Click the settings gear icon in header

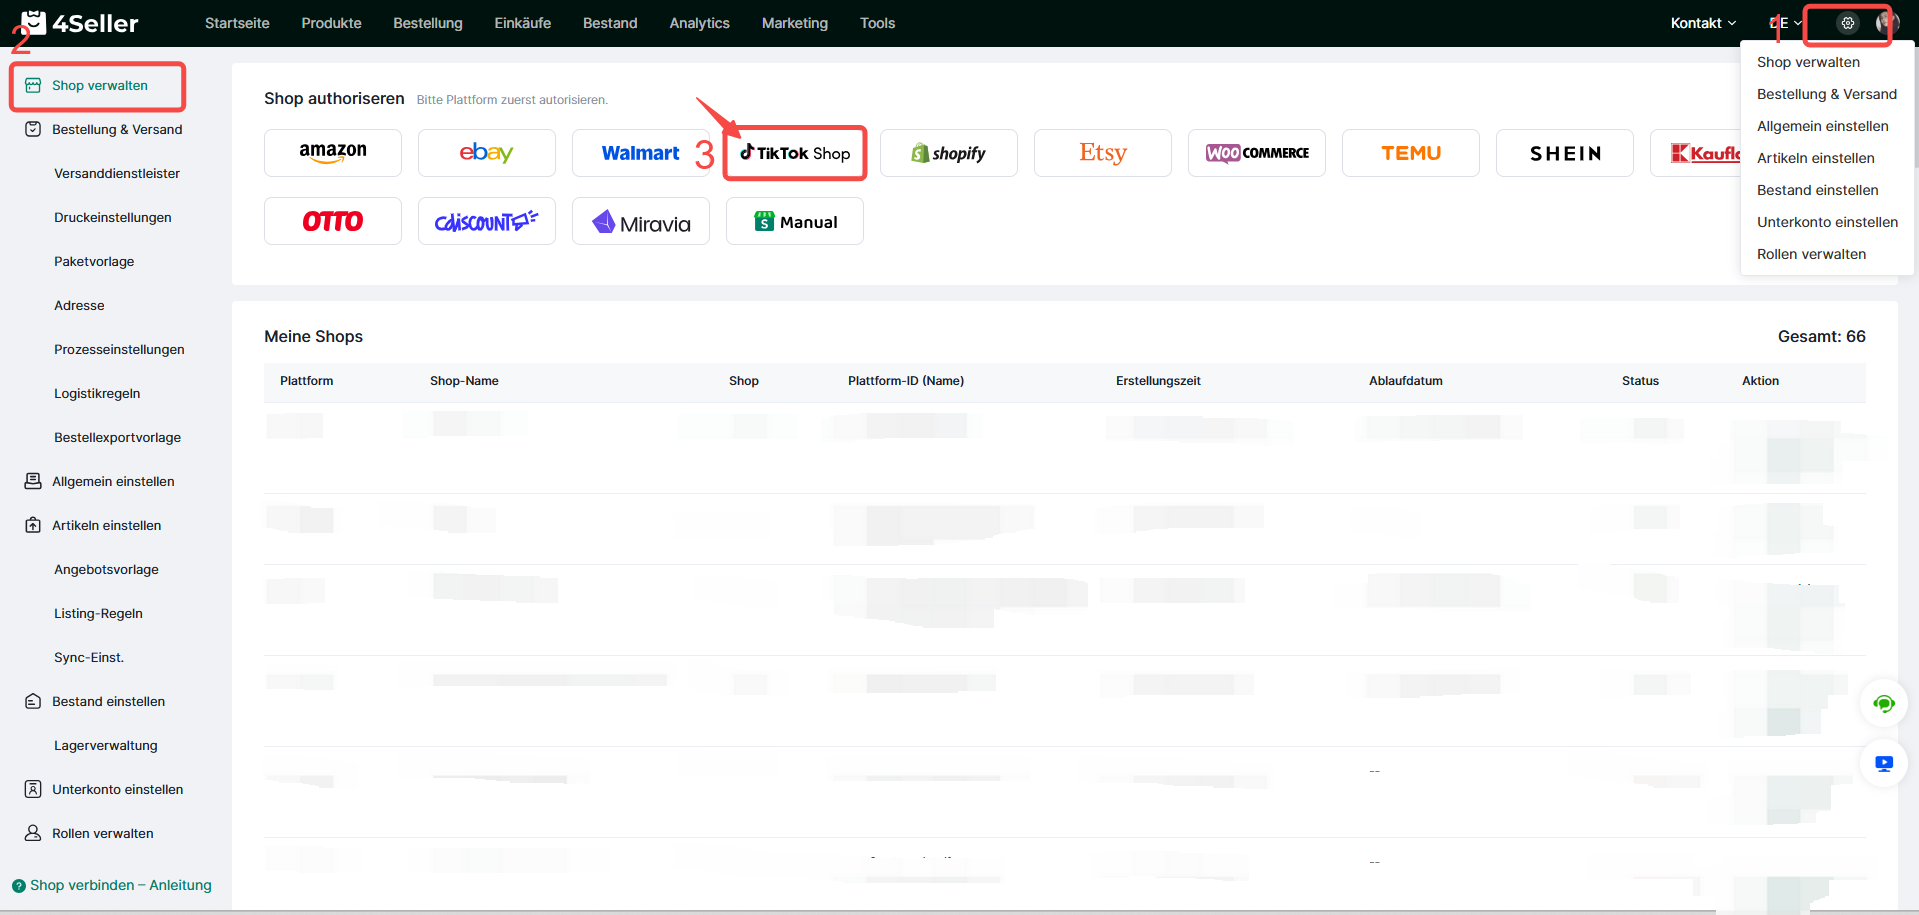1847,23
